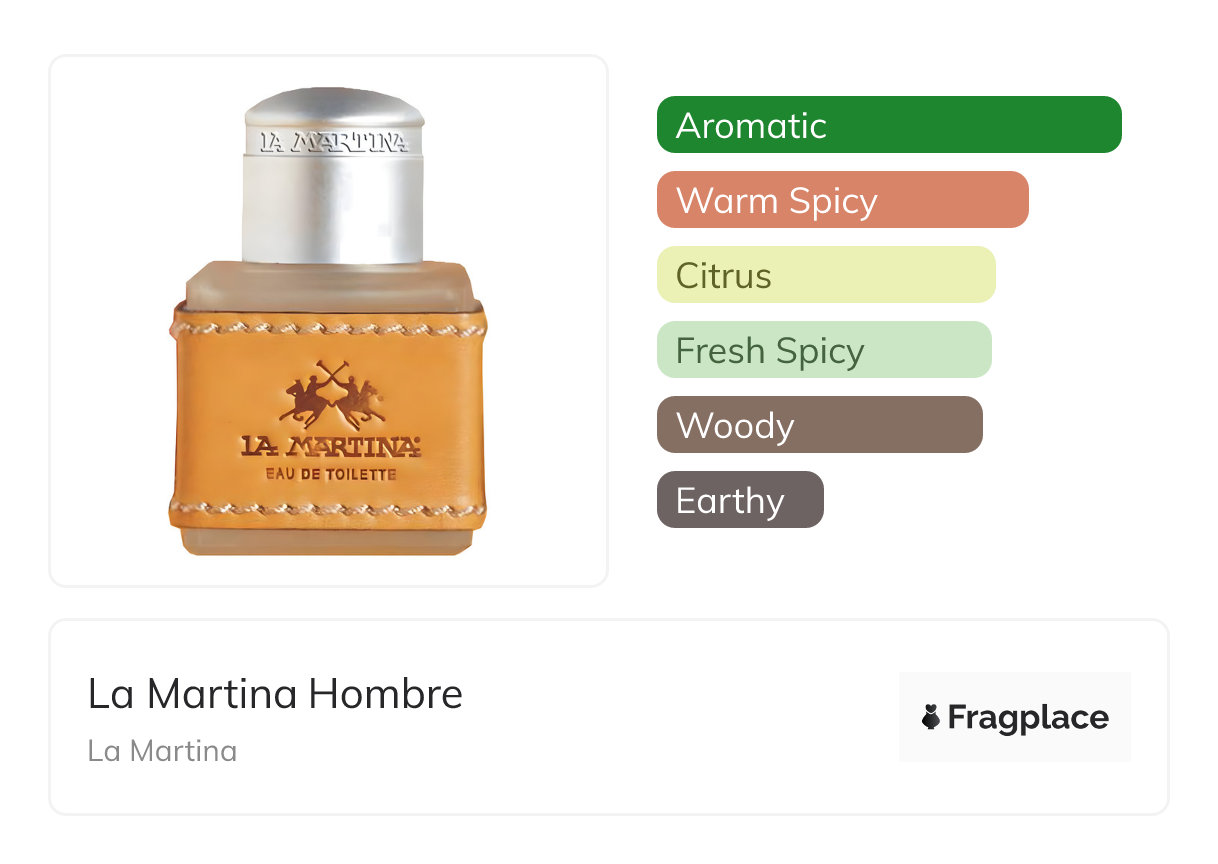Select the Fresh Spicy accord bar
The image size is (1218, 864).
click(824, 350)
